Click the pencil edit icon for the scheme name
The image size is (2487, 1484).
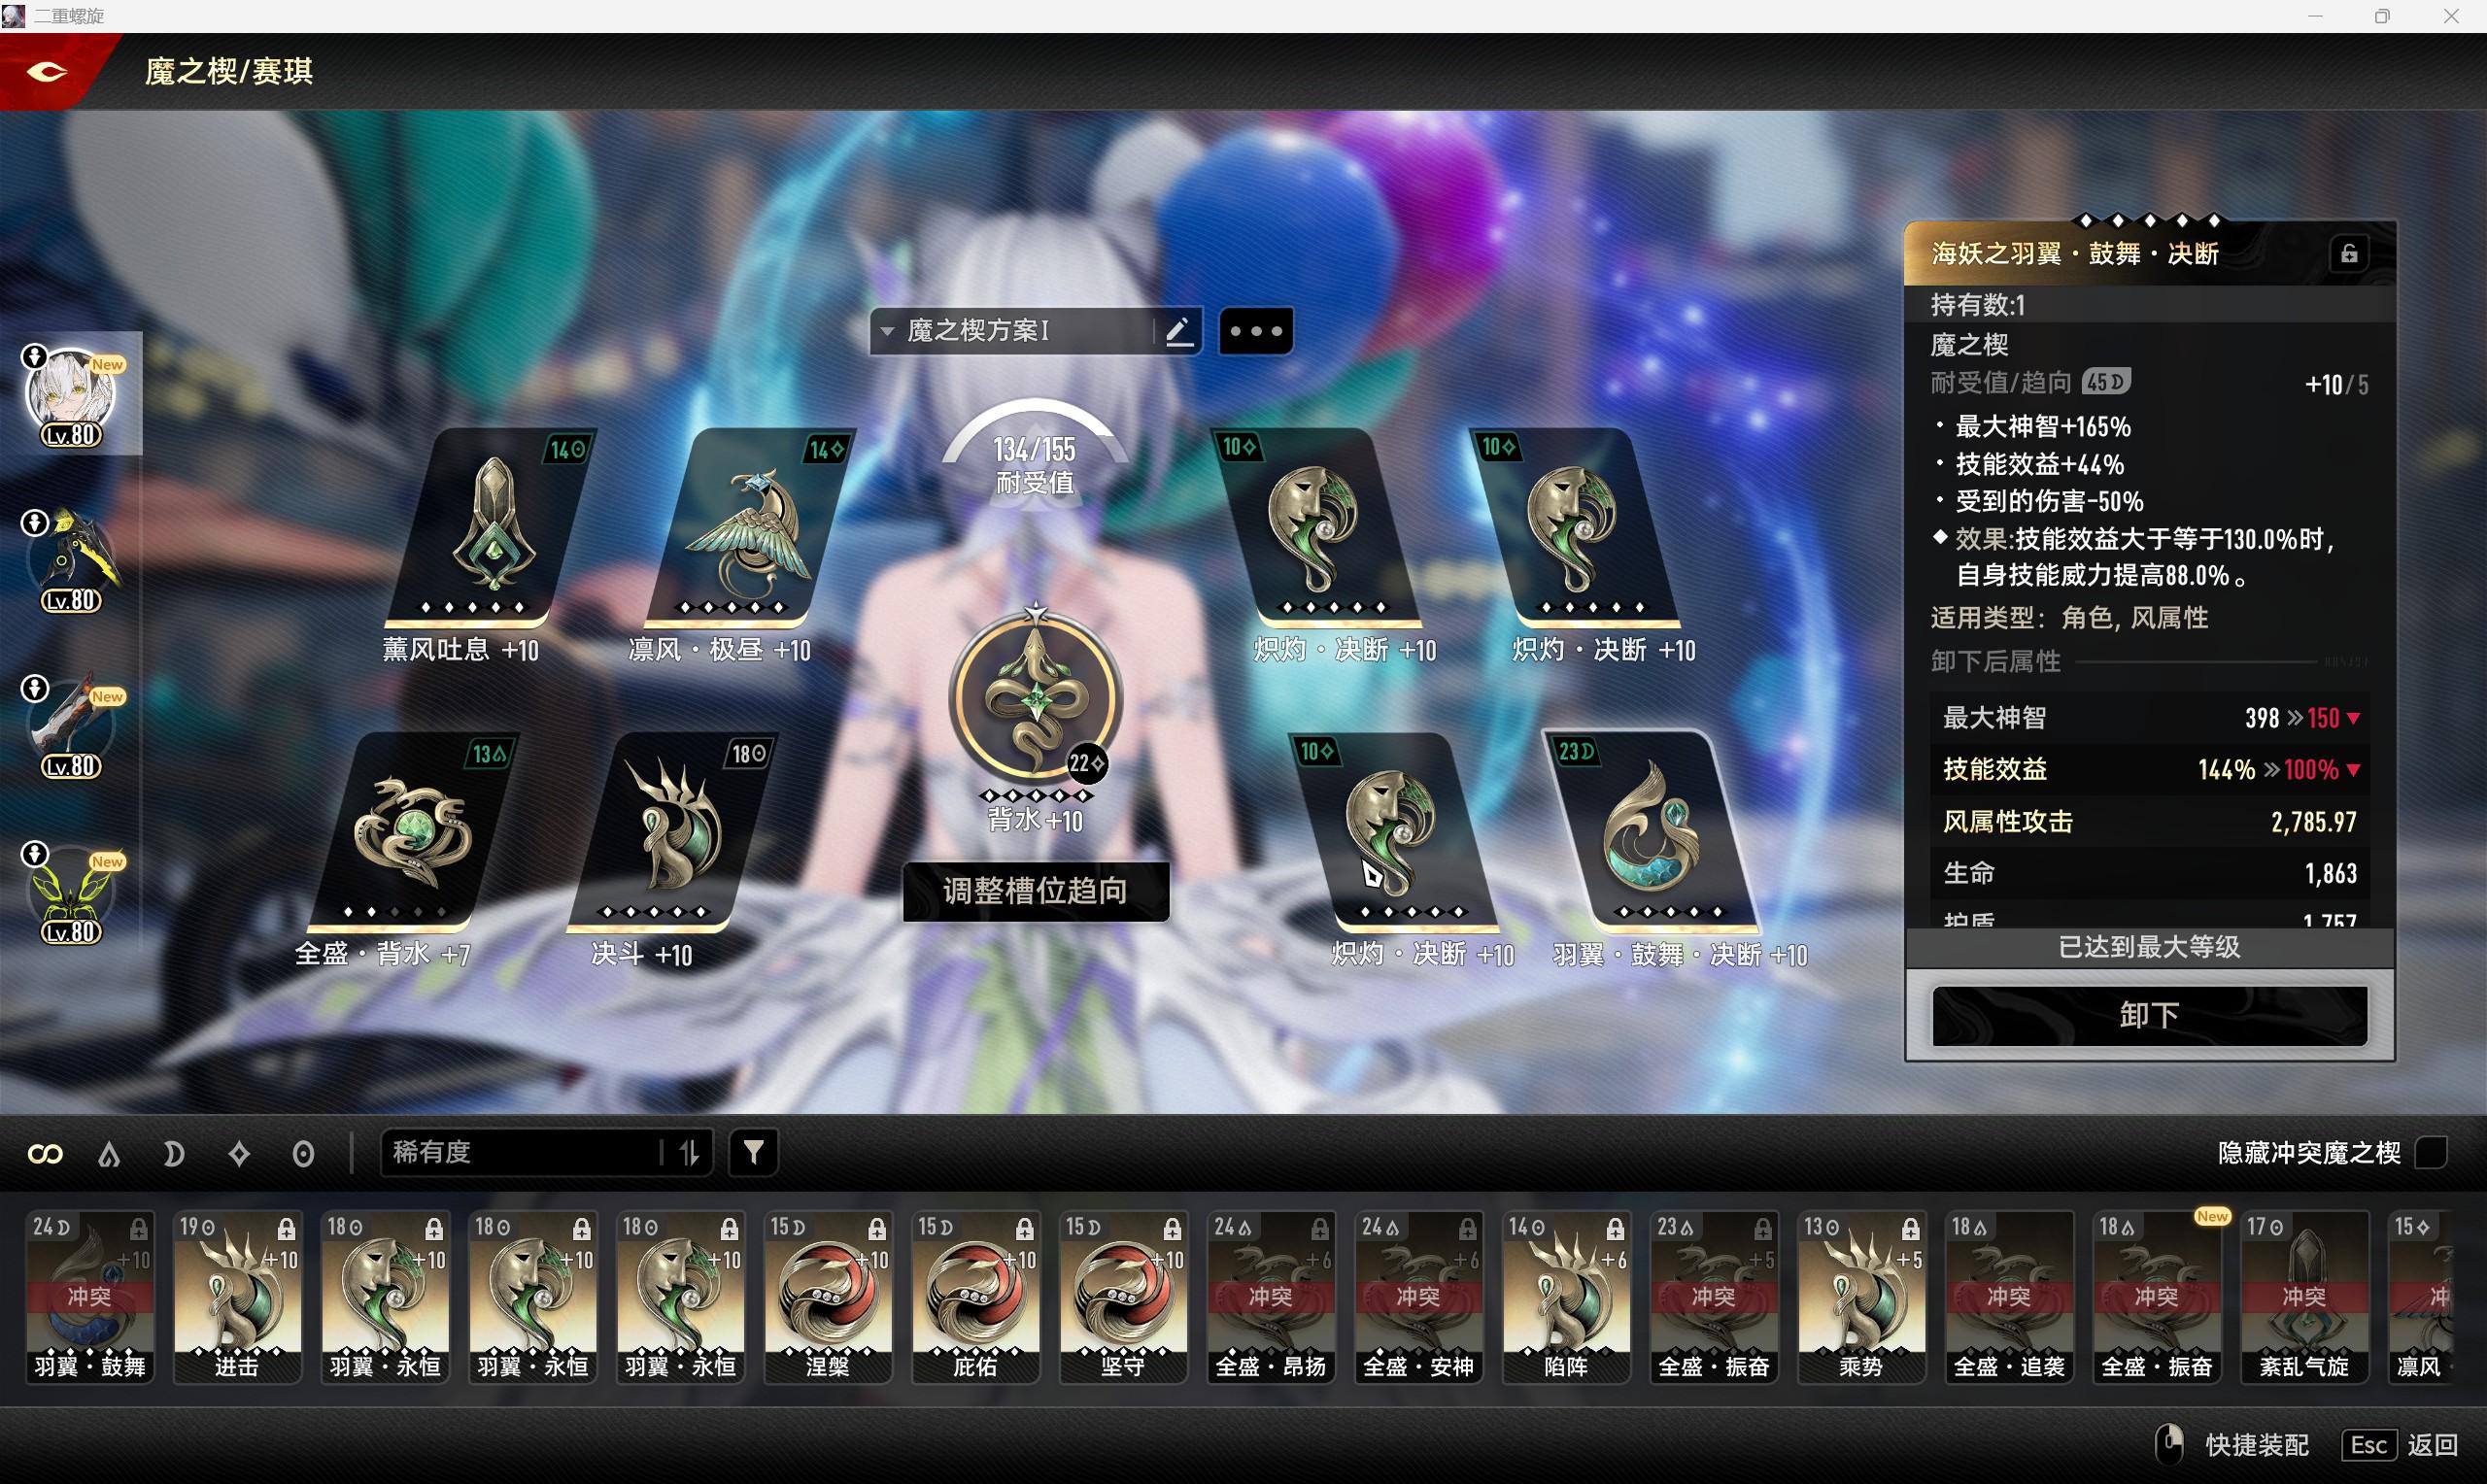(1179, 331)
